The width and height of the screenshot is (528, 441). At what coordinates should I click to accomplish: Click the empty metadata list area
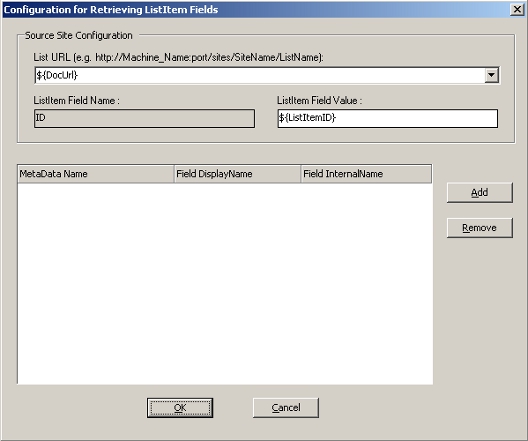point(225,283)
